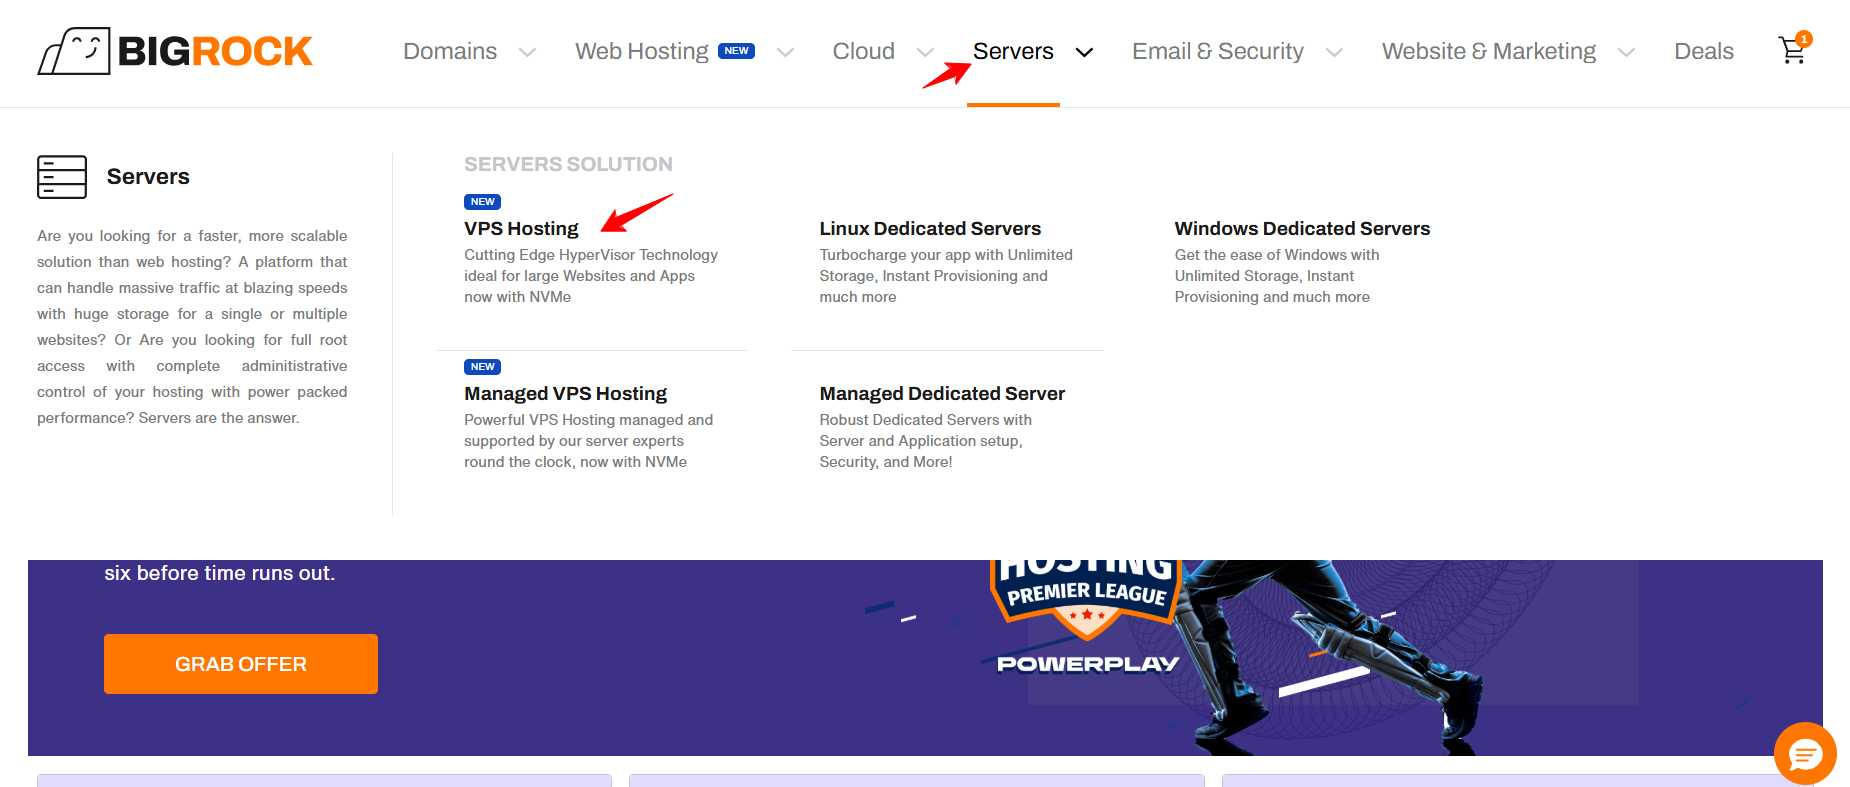Click the 'Cutting Edge HyperVisor Technology' description
The width and height of the screenshot is (1850, 787).
tap(591, 276)
